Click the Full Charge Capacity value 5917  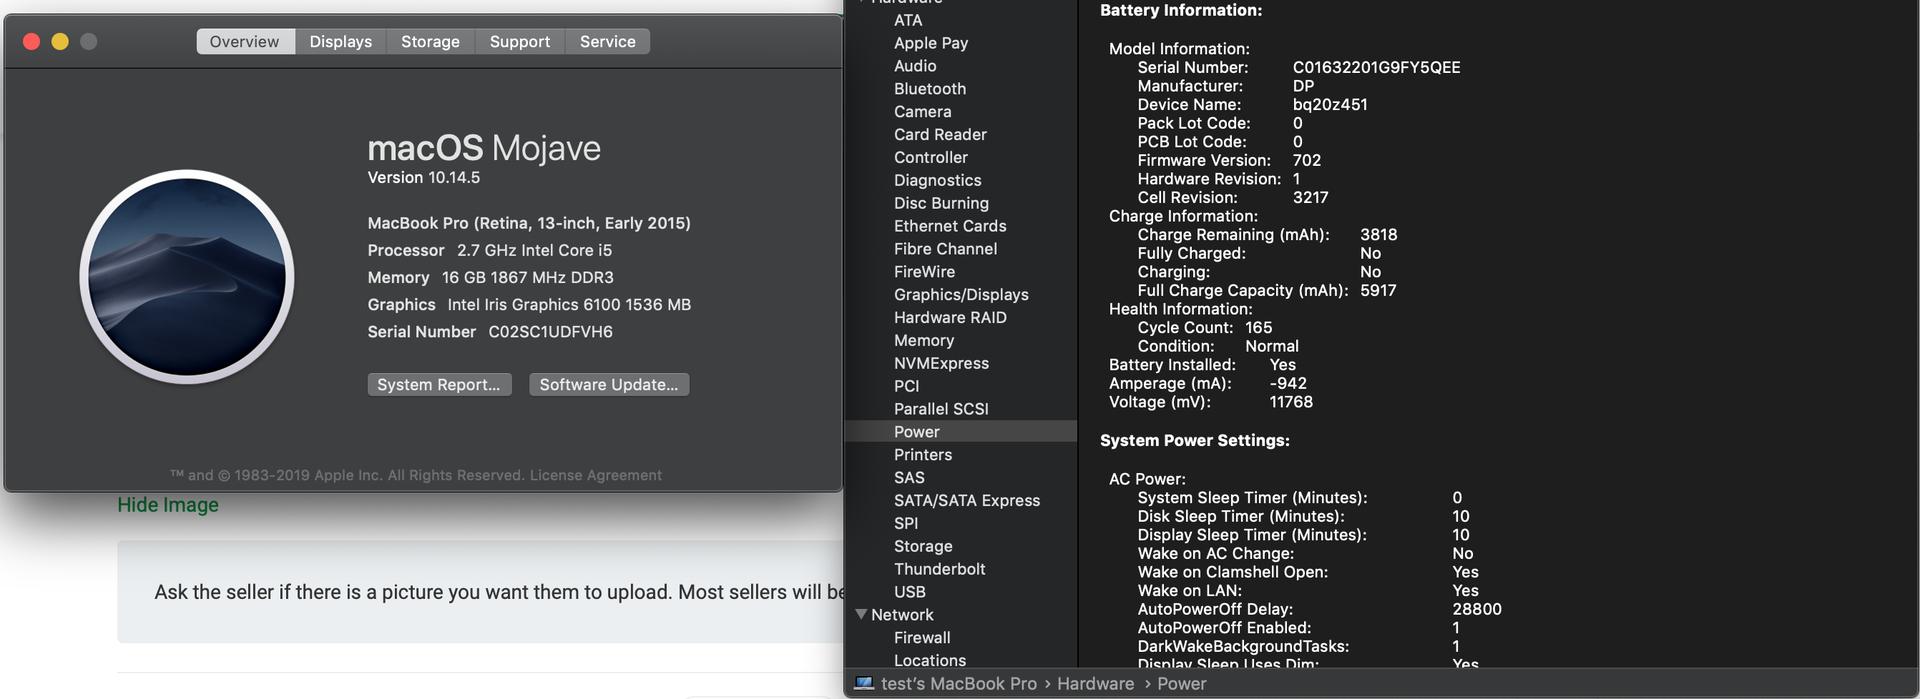[1378, 290]
